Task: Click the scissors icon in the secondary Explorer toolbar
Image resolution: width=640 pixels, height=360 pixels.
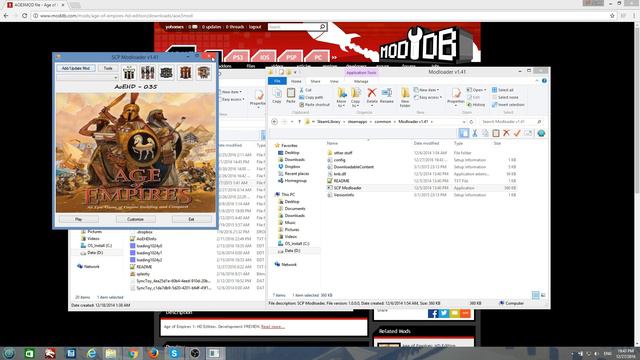Action: [x=475, y=133]
